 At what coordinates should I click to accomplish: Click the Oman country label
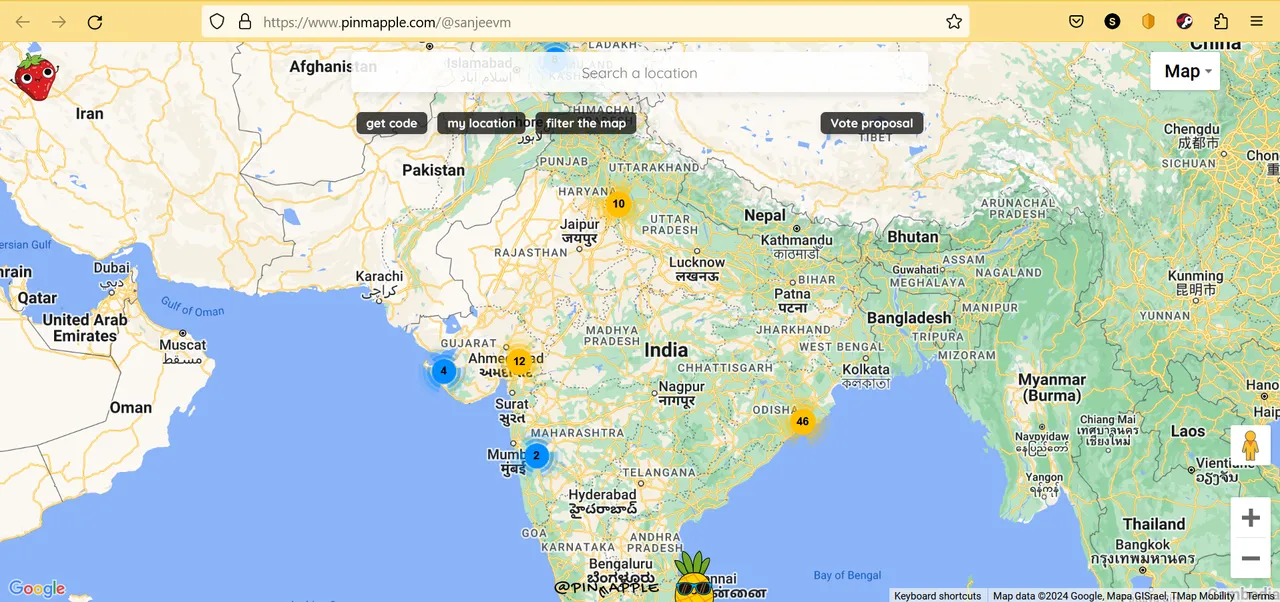pos(131,408)
